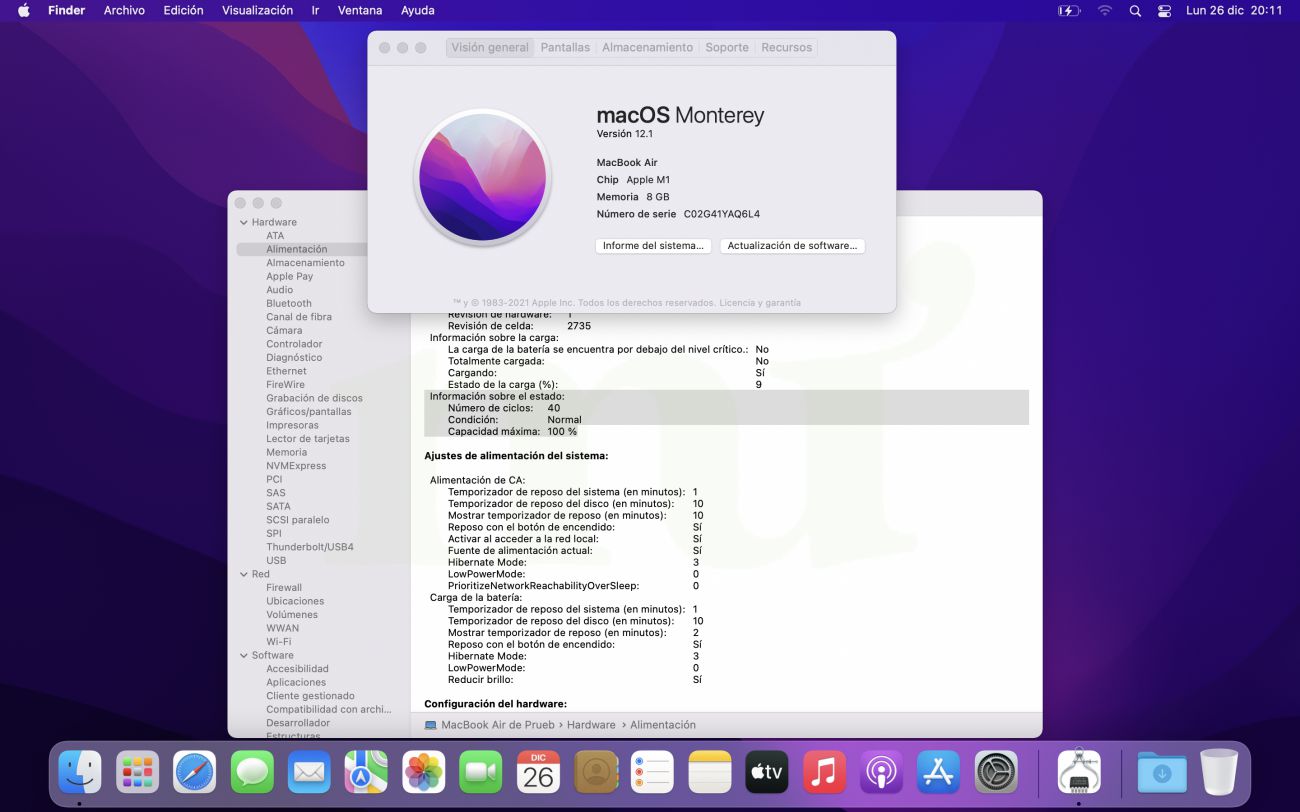
Task: Open Photos app in the dock
Action: 424,772
